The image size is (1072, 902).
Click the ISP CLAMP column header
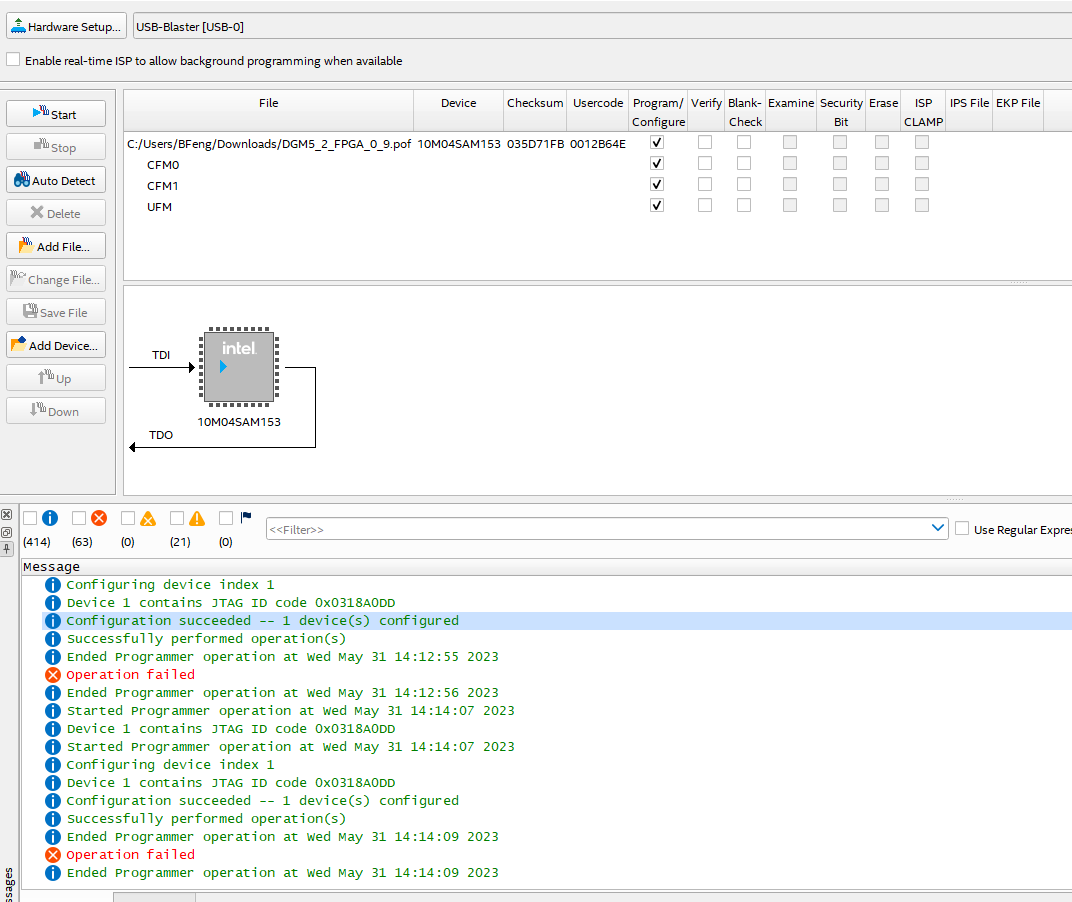(924, 112)
